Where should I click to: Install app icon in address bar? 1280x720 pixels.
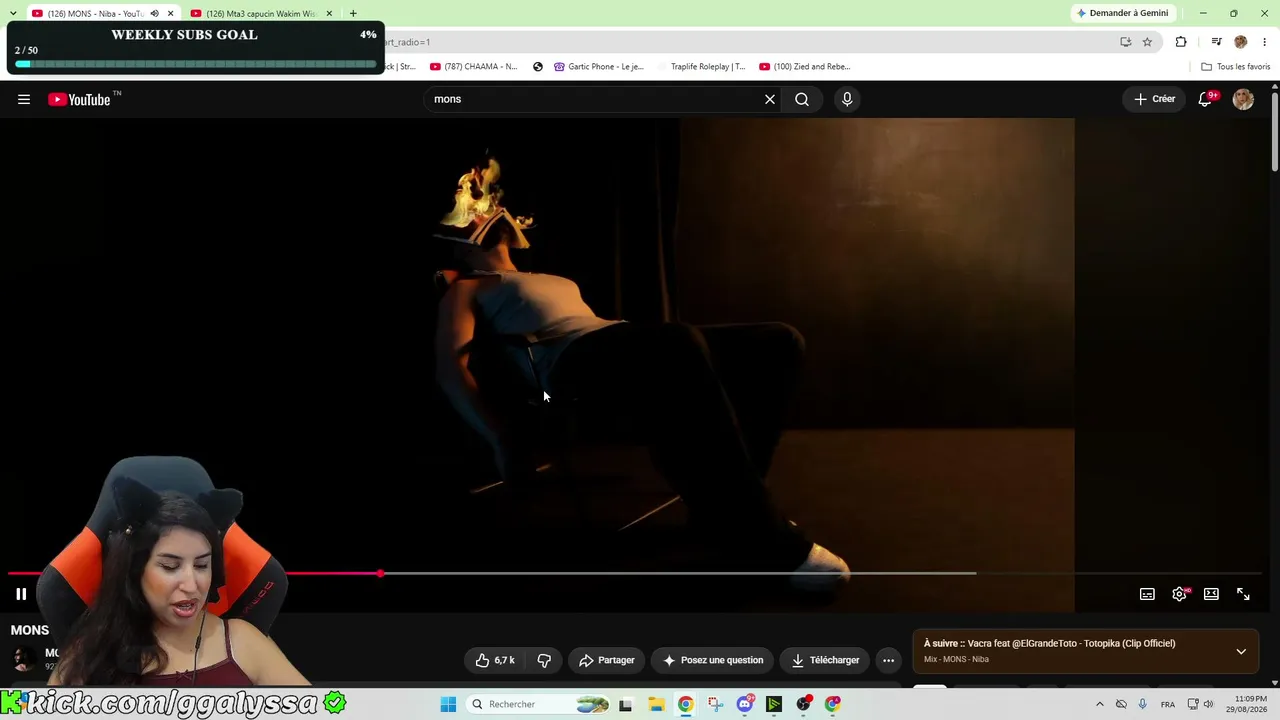1125,42
